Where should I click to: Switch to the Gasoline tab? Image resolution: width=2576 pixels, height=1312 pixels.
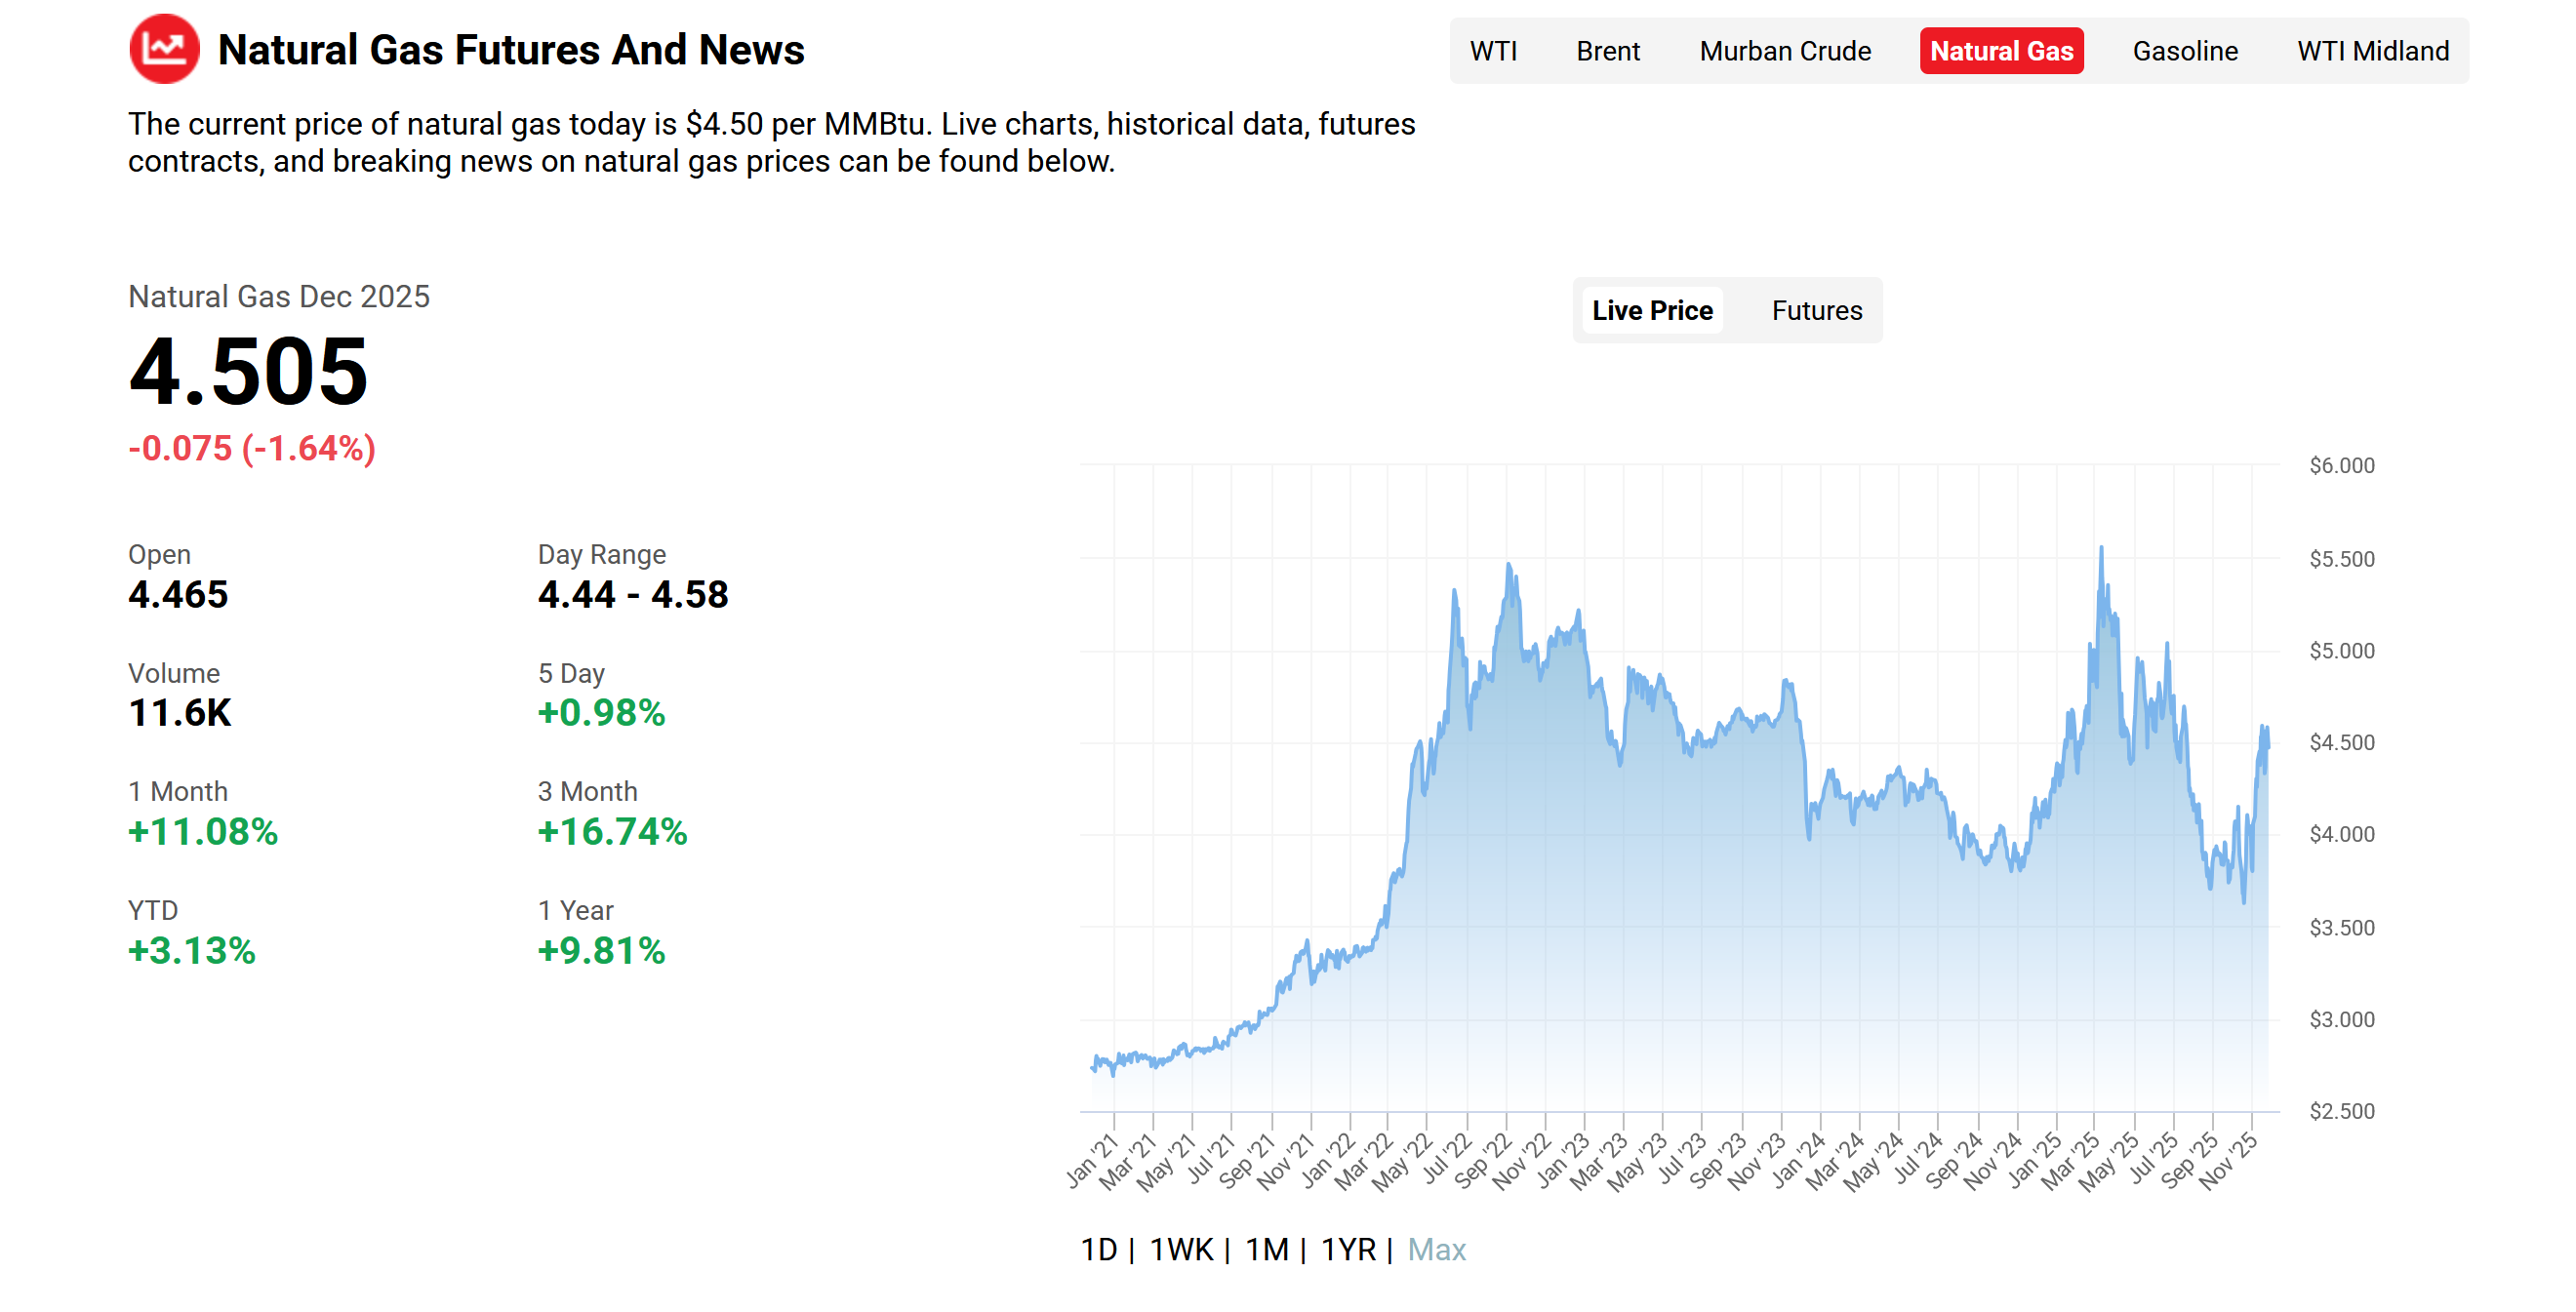(2184, 51)
